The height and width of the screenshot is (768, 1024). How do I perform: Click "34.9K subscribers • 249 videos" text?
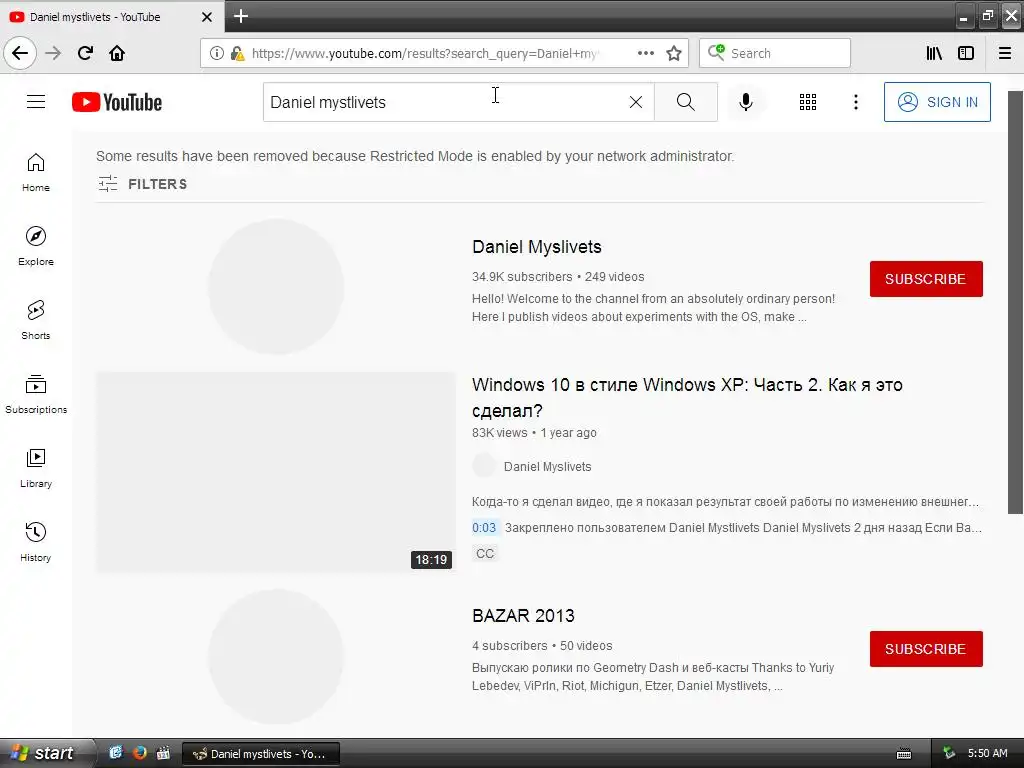pos(558,277)
